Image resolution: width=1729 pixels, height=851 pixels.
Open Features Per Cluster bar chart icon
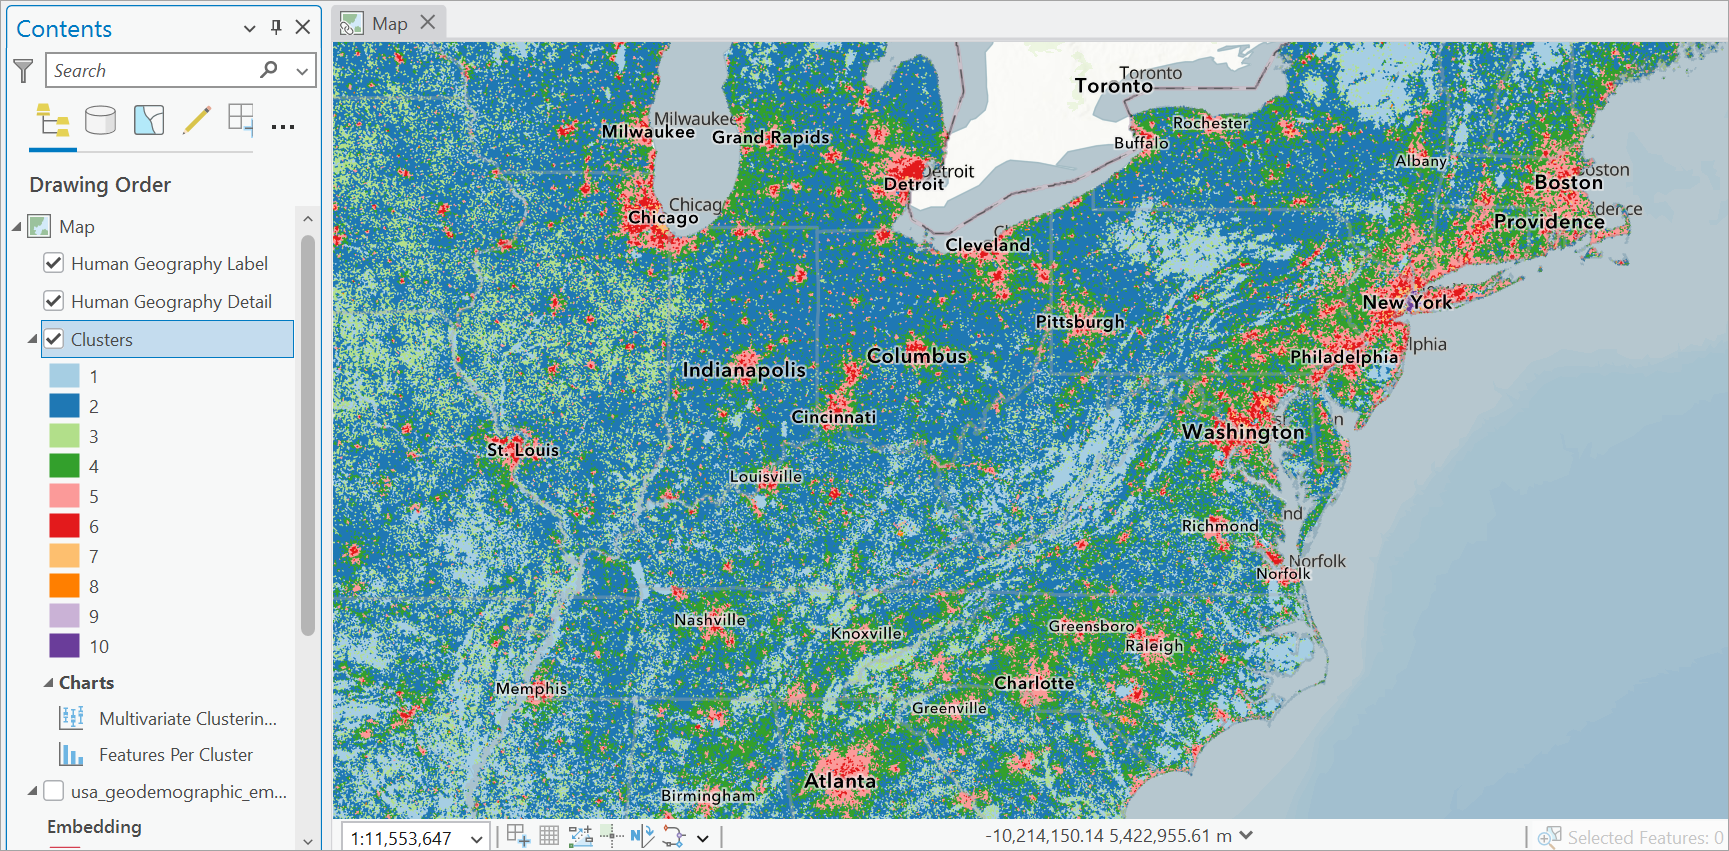[x=72, y=754]
